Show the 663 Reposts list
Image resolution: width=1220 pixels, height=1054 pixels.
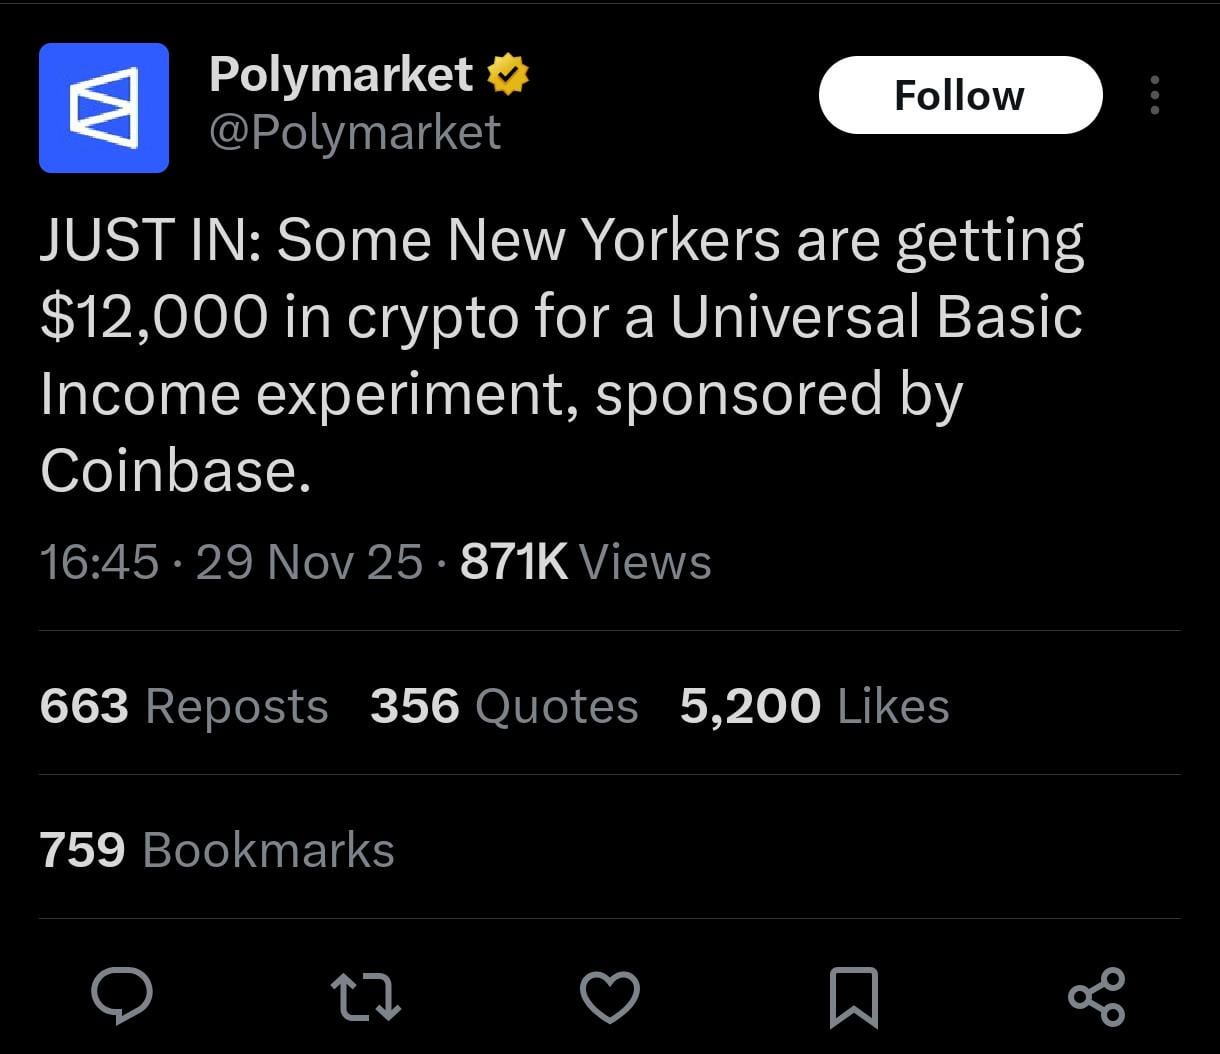[x=184, y=706]
